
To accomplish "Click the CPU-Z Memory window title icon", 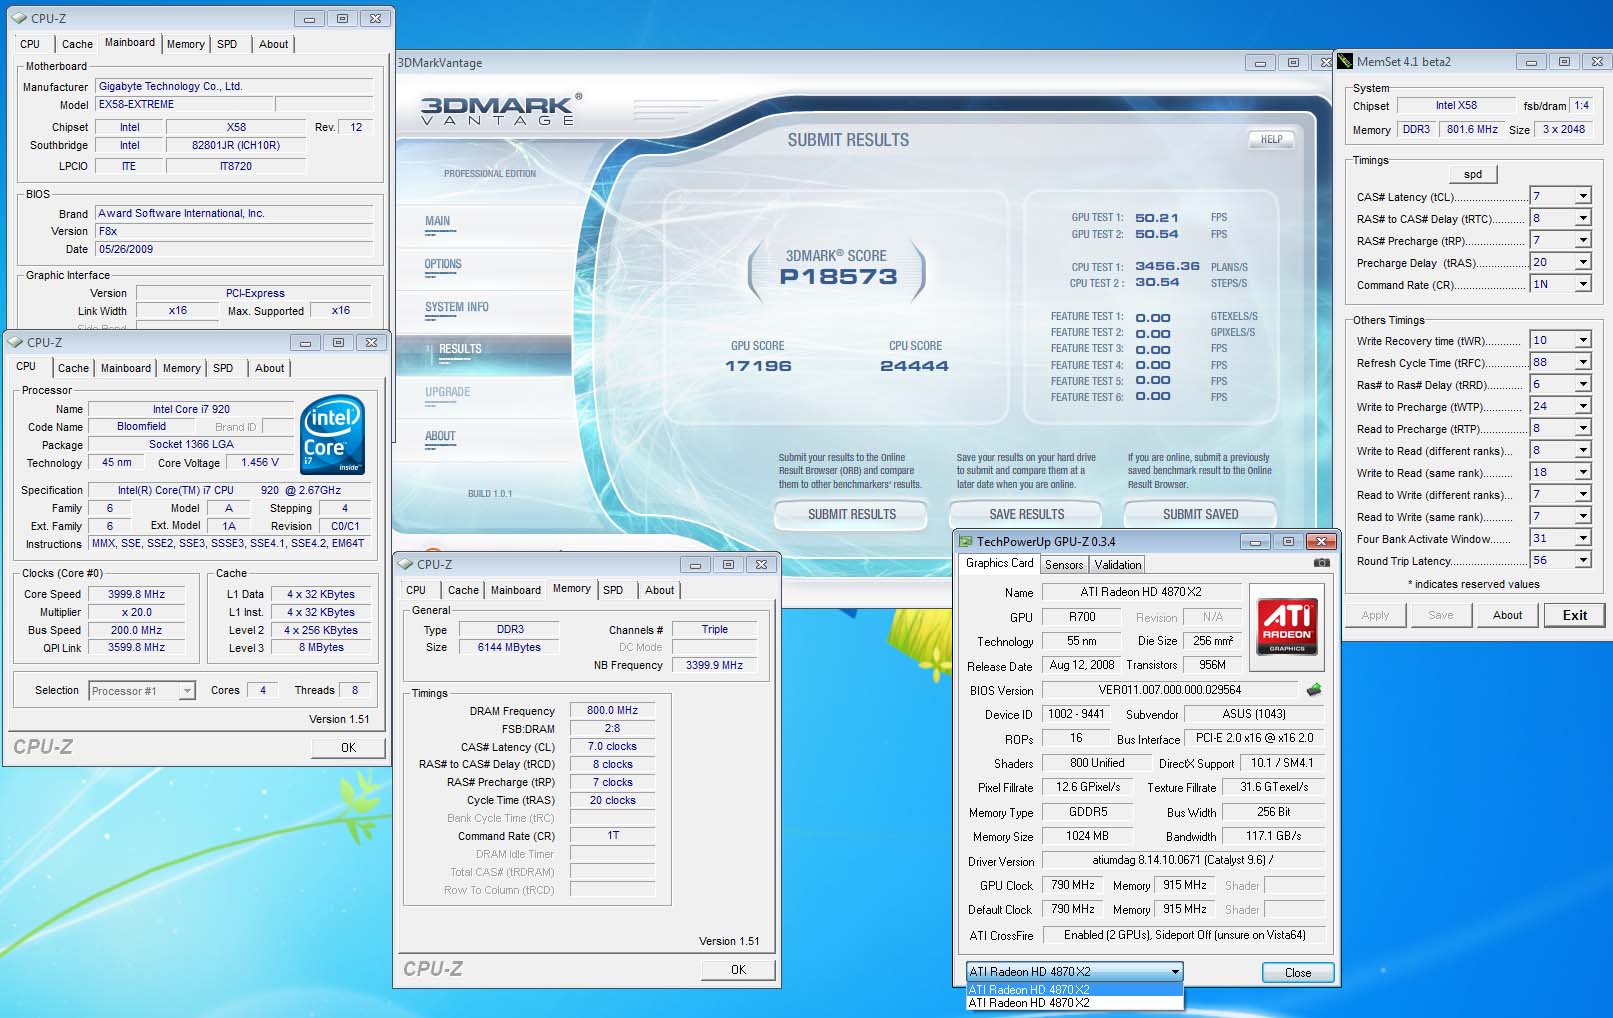I will pyautogui.click(x=405, y=564).
